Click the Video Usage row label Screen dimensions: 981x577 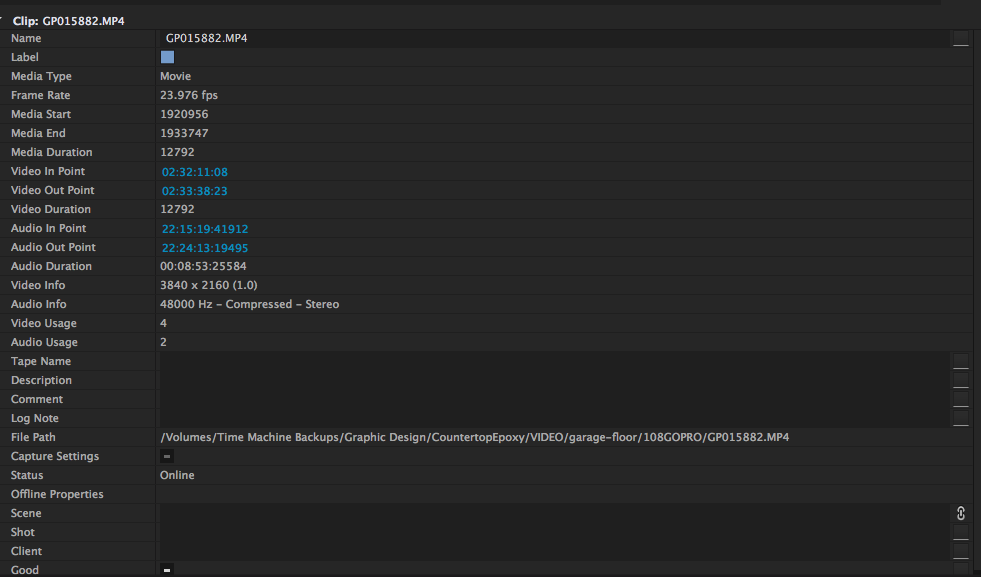[44, 324]
